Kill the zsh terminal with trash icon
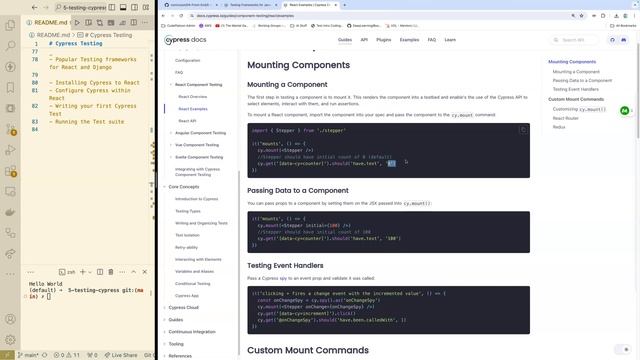640x360 pixels. (111, 272)
